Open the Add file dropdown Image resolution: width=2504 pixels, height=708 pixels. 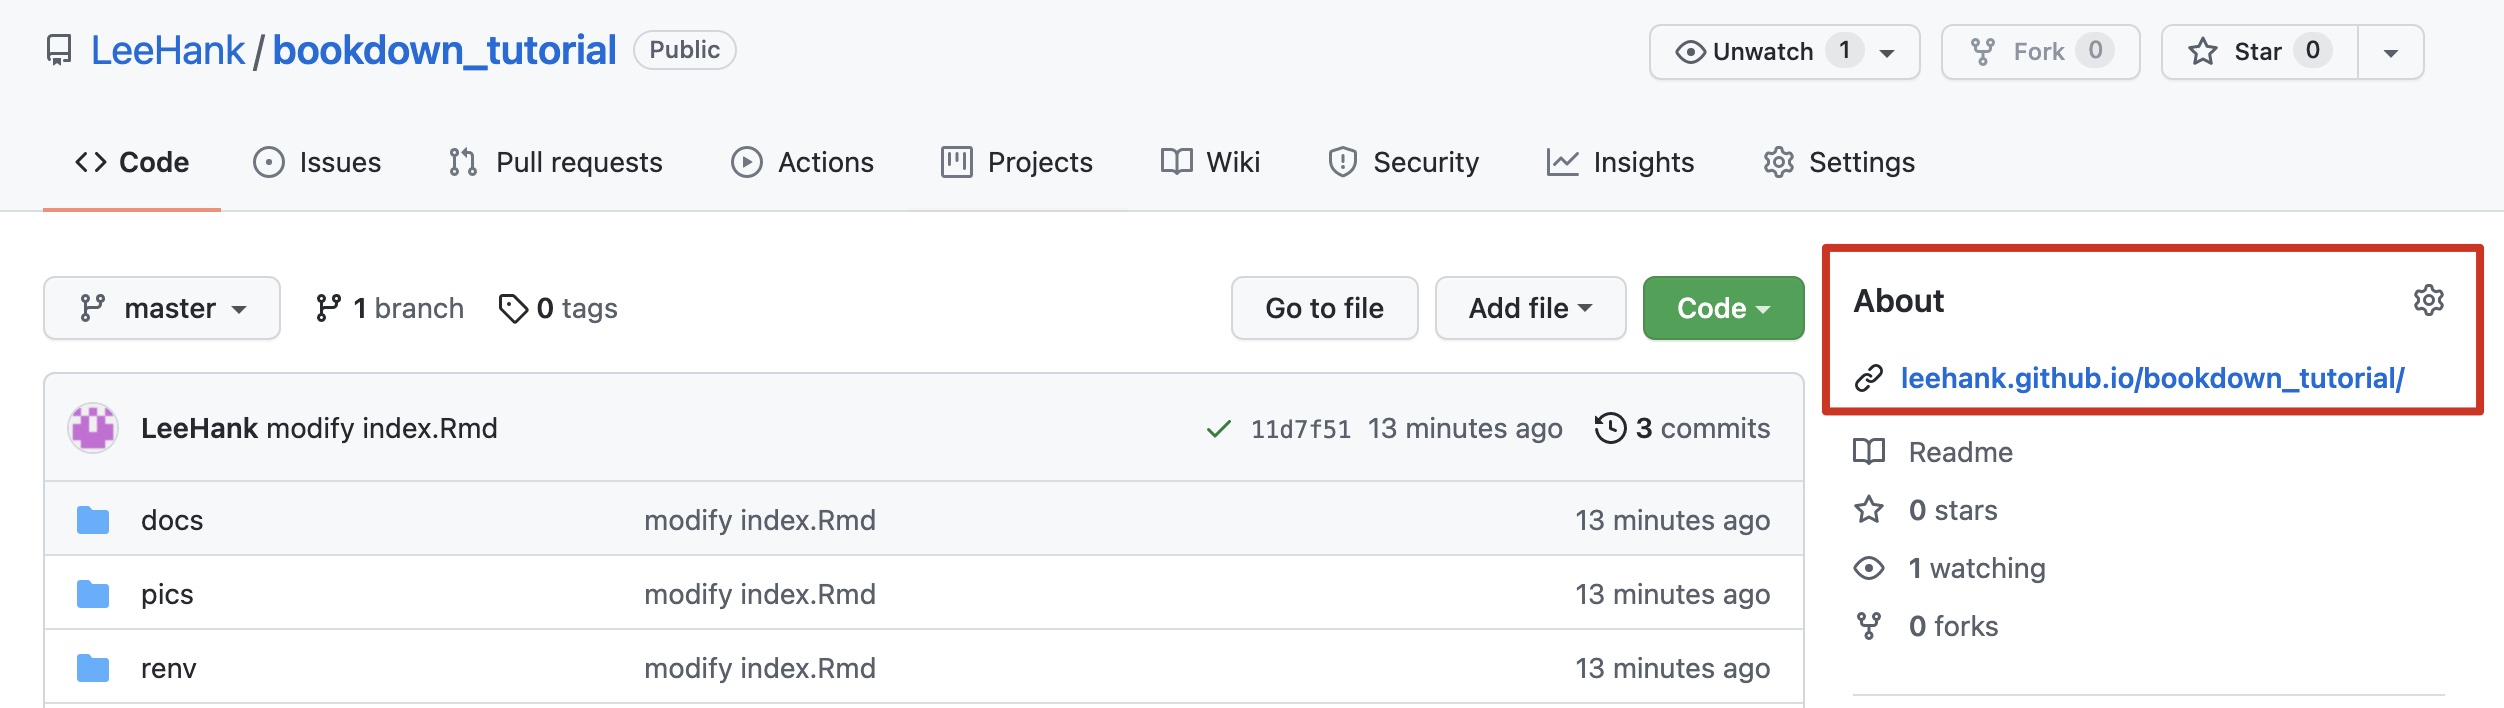1530,308
